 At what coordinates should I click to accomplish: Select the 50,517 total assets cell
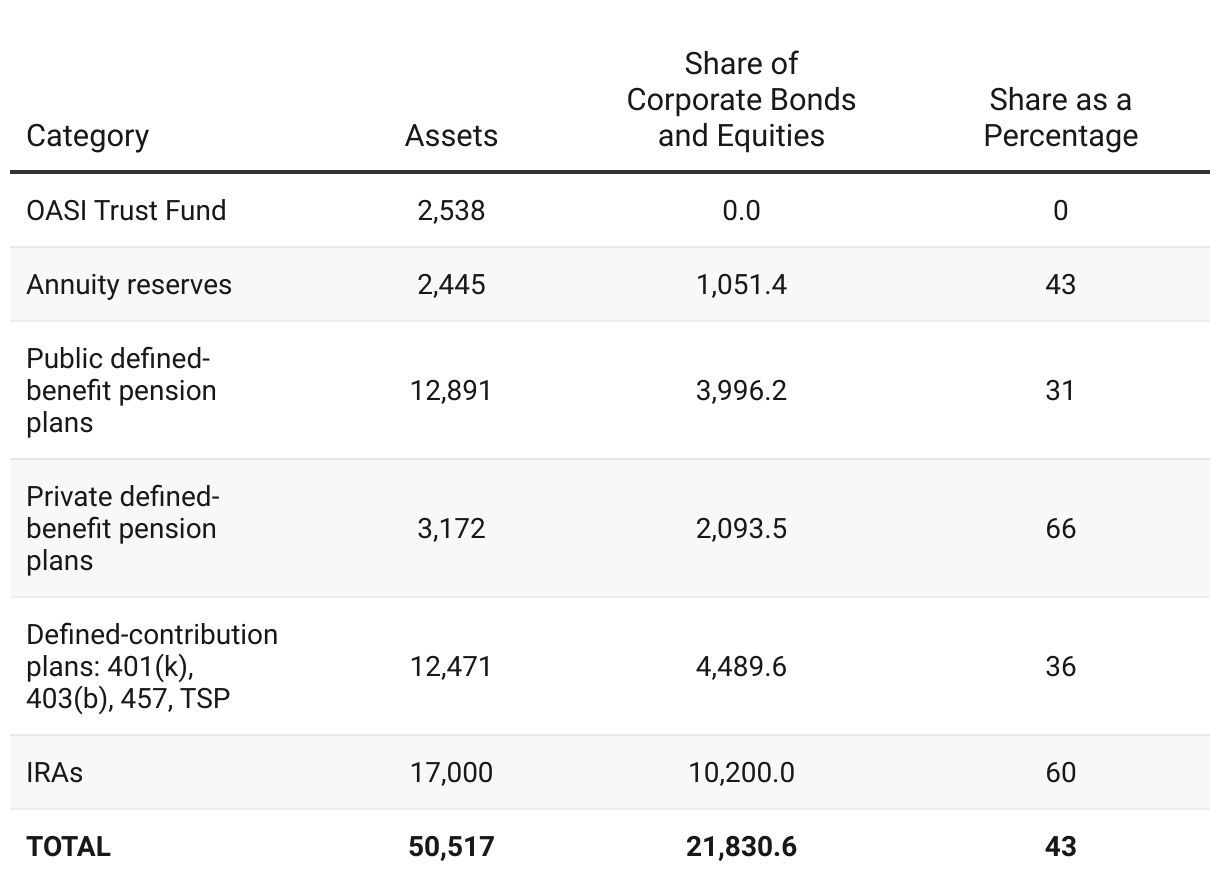pos(451,846)
